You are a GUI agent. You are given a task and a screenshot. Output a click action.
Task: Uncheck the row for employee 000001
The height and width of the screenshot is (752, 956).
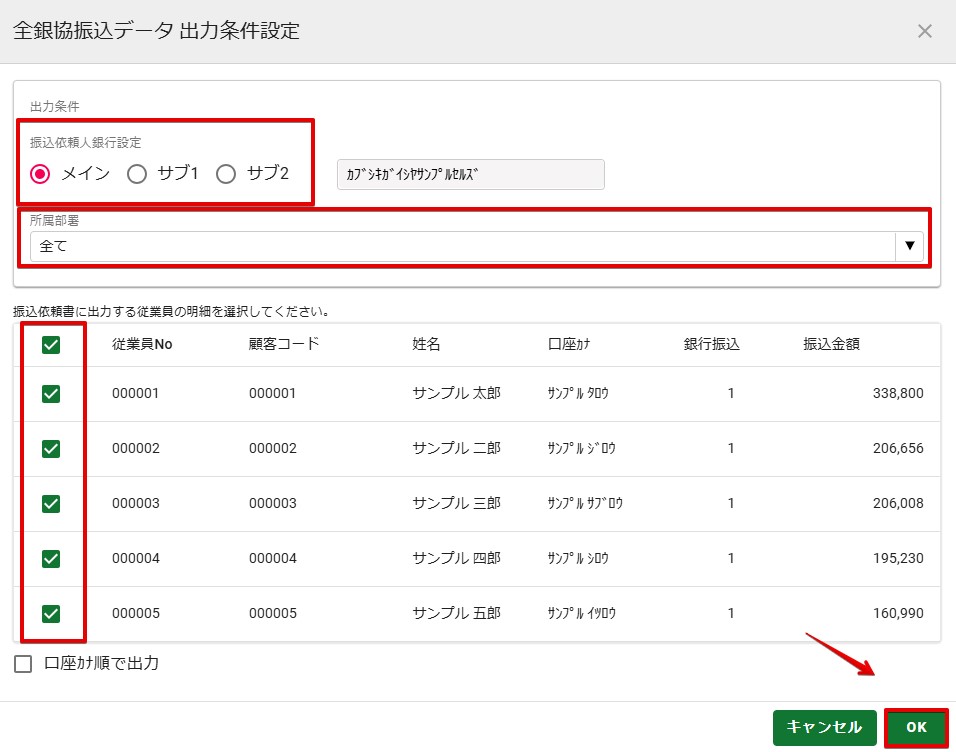[51, 394]
